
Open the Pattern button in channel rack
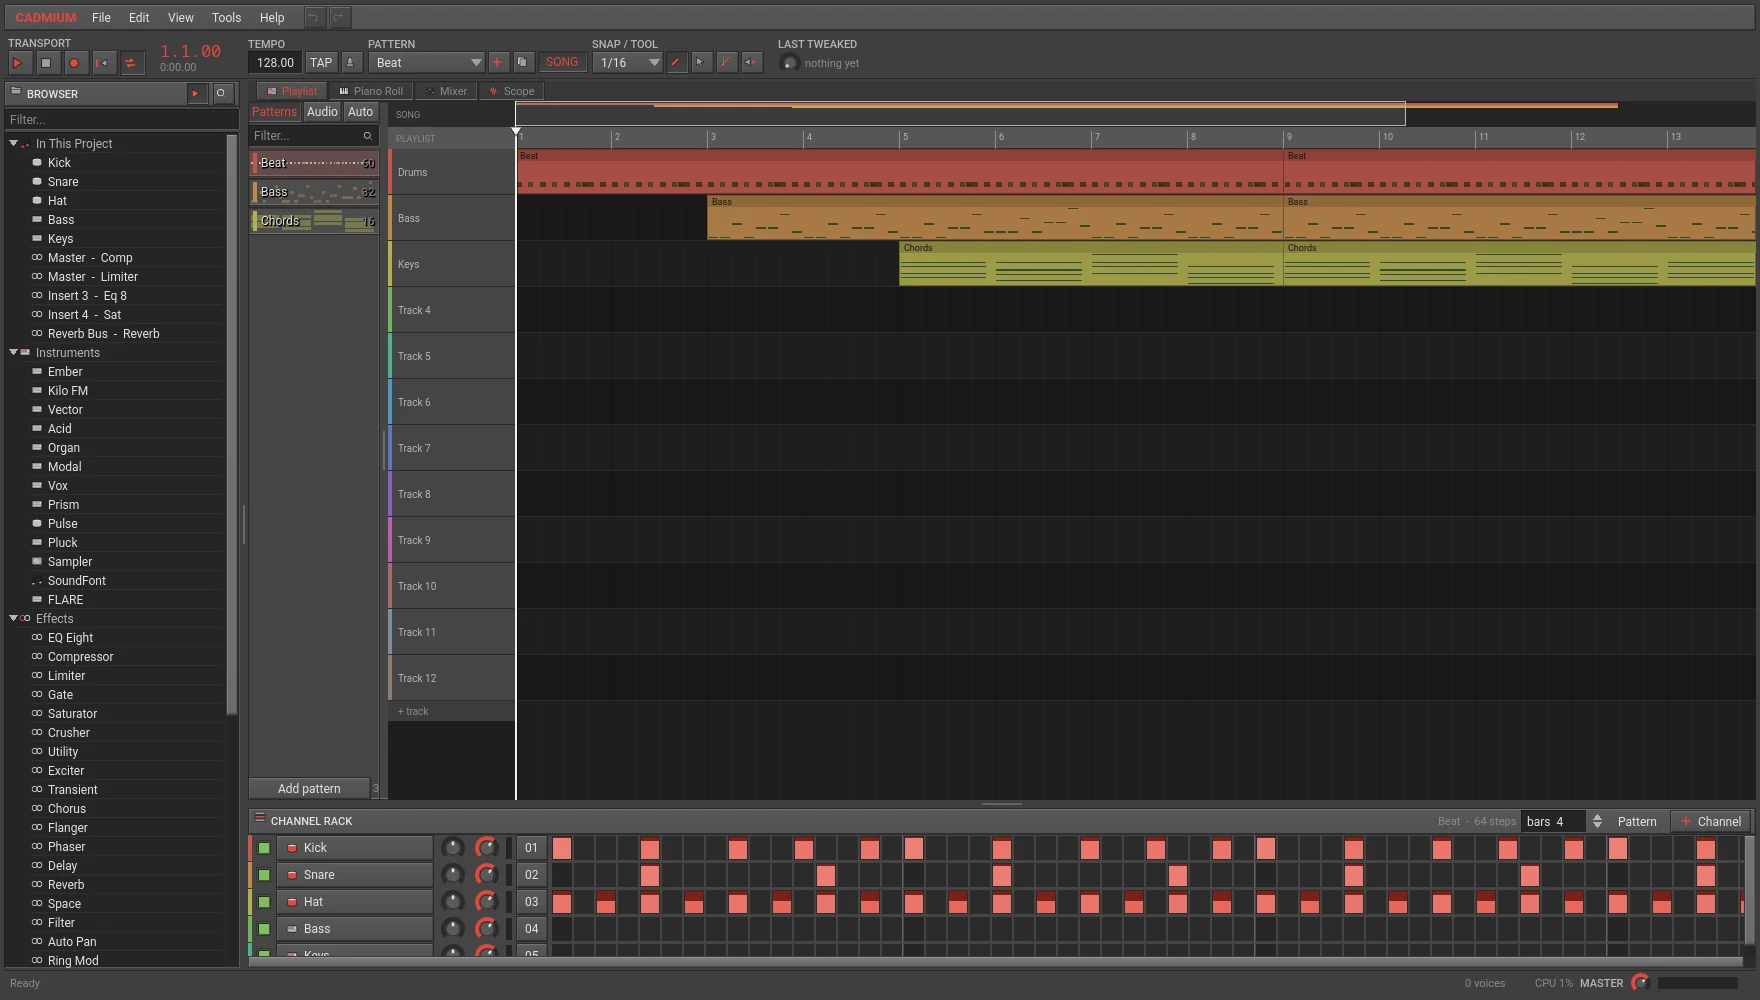(1637, 822)
